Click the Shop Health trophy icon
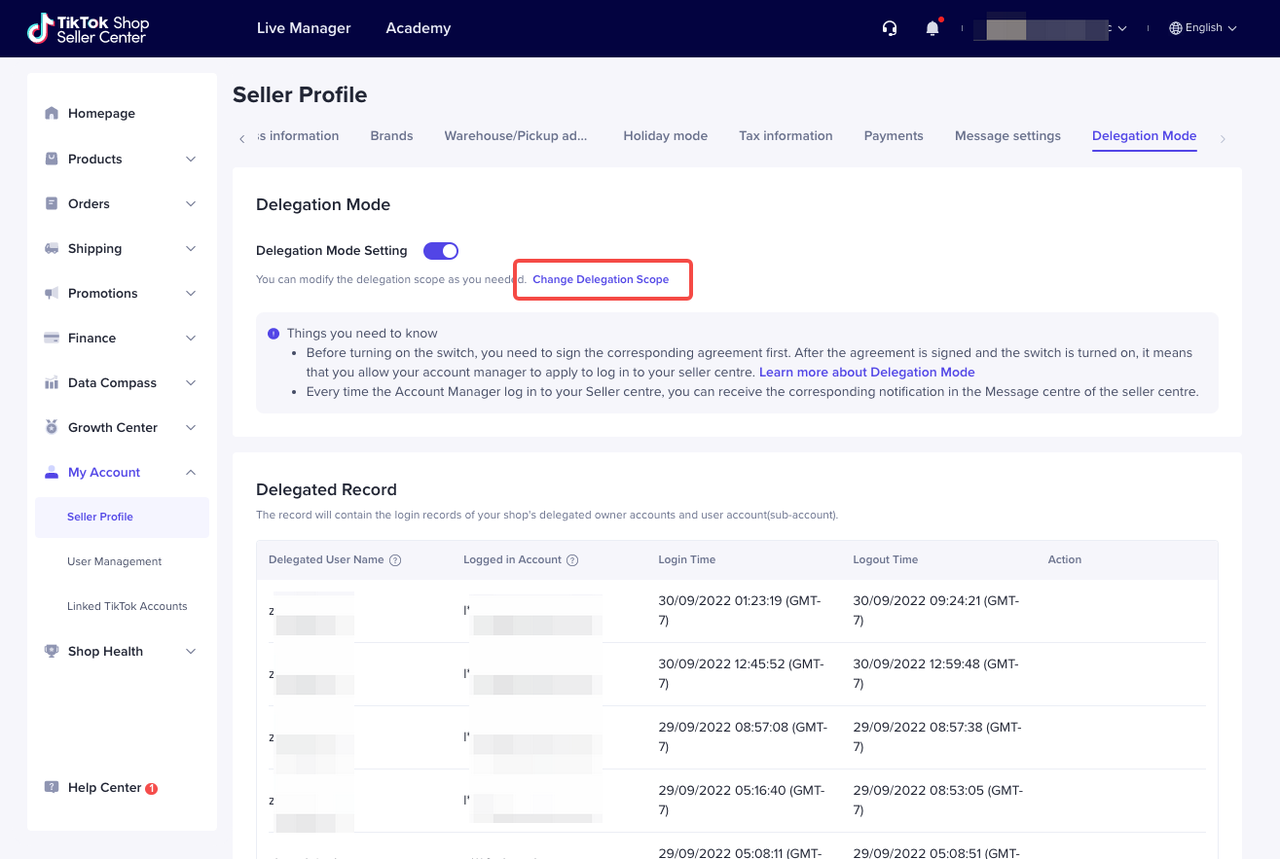Image resolution: width=1280 pixels, height=859 pixels. [x=52, y=651]
